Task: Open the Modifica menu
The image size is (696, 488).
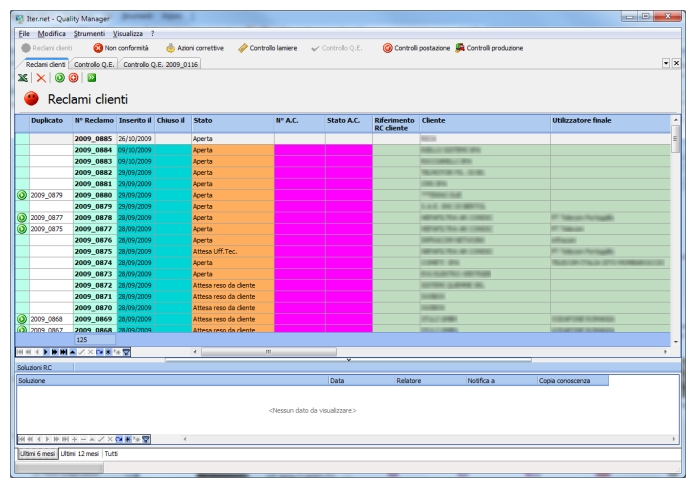Action: point(51,34)
